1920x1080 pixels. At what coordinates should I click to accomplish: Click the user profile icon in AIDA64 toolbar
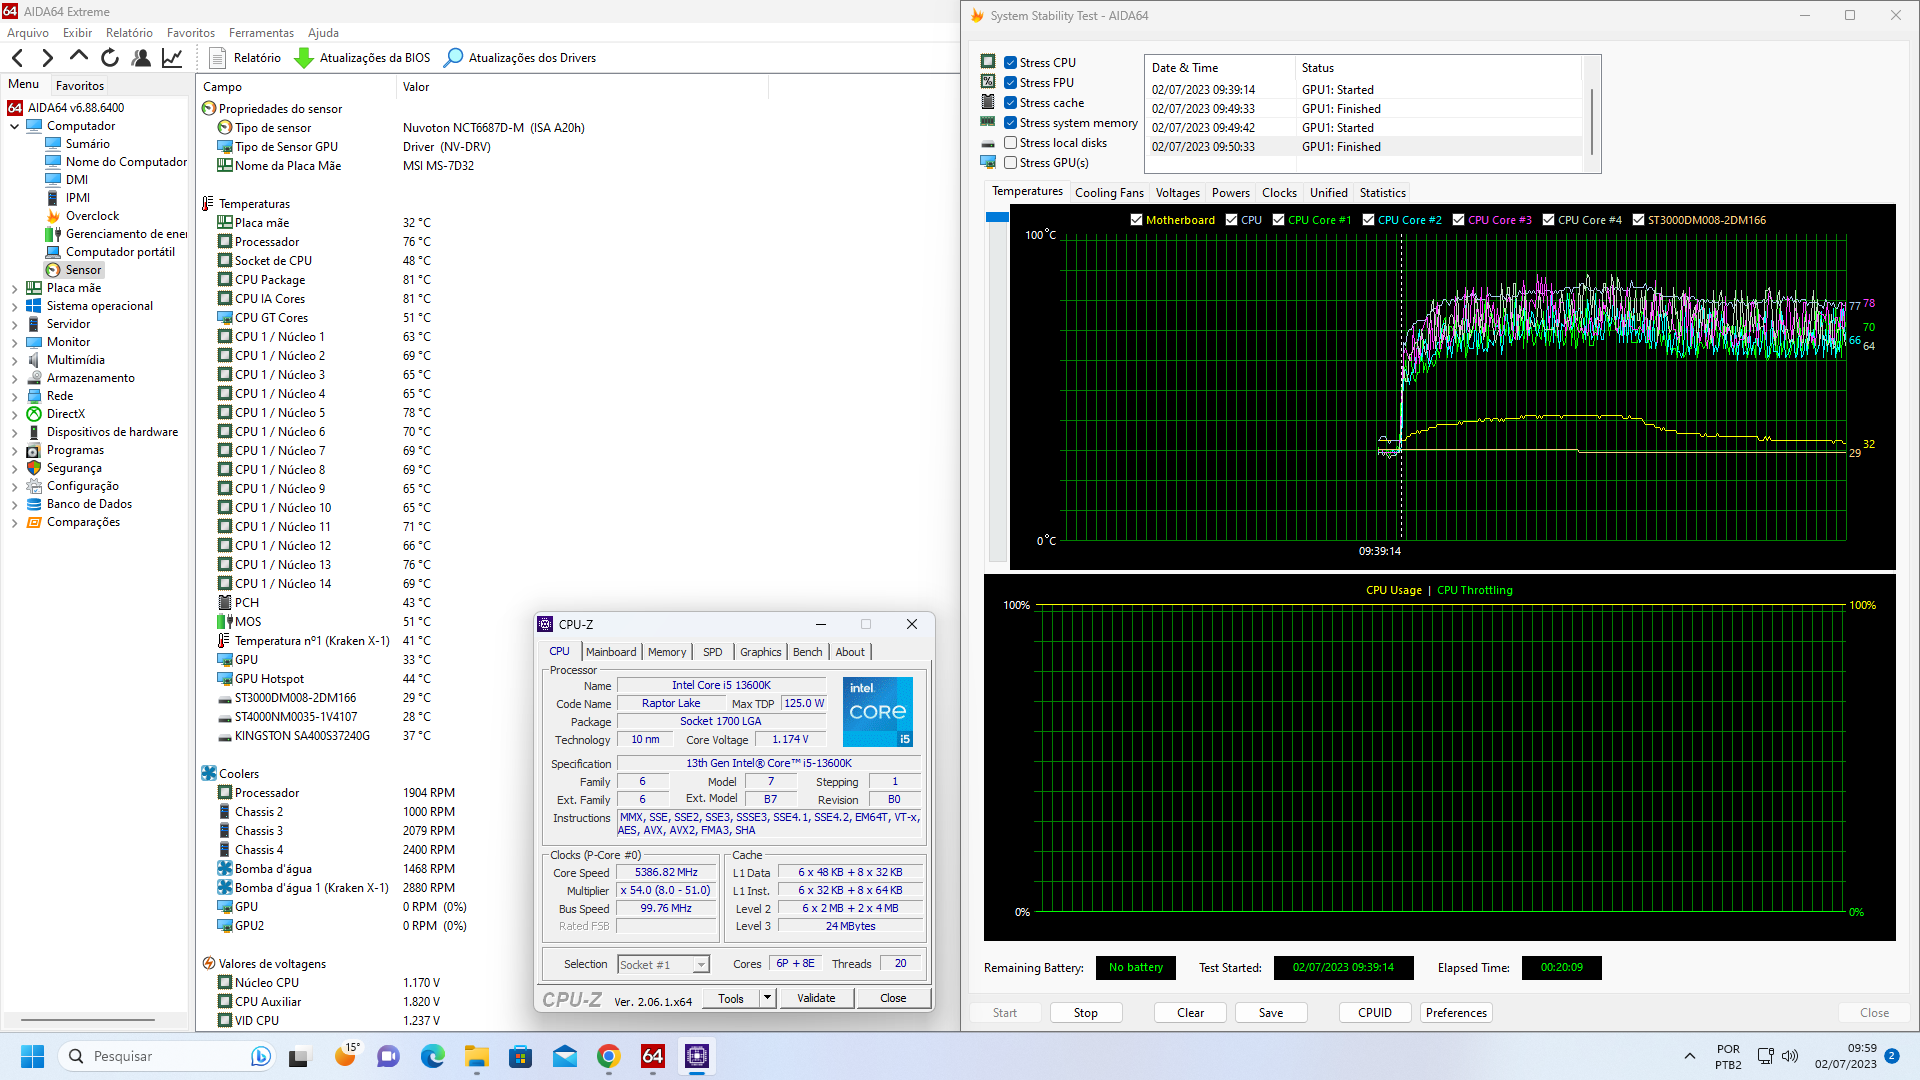tap(141, 58)
